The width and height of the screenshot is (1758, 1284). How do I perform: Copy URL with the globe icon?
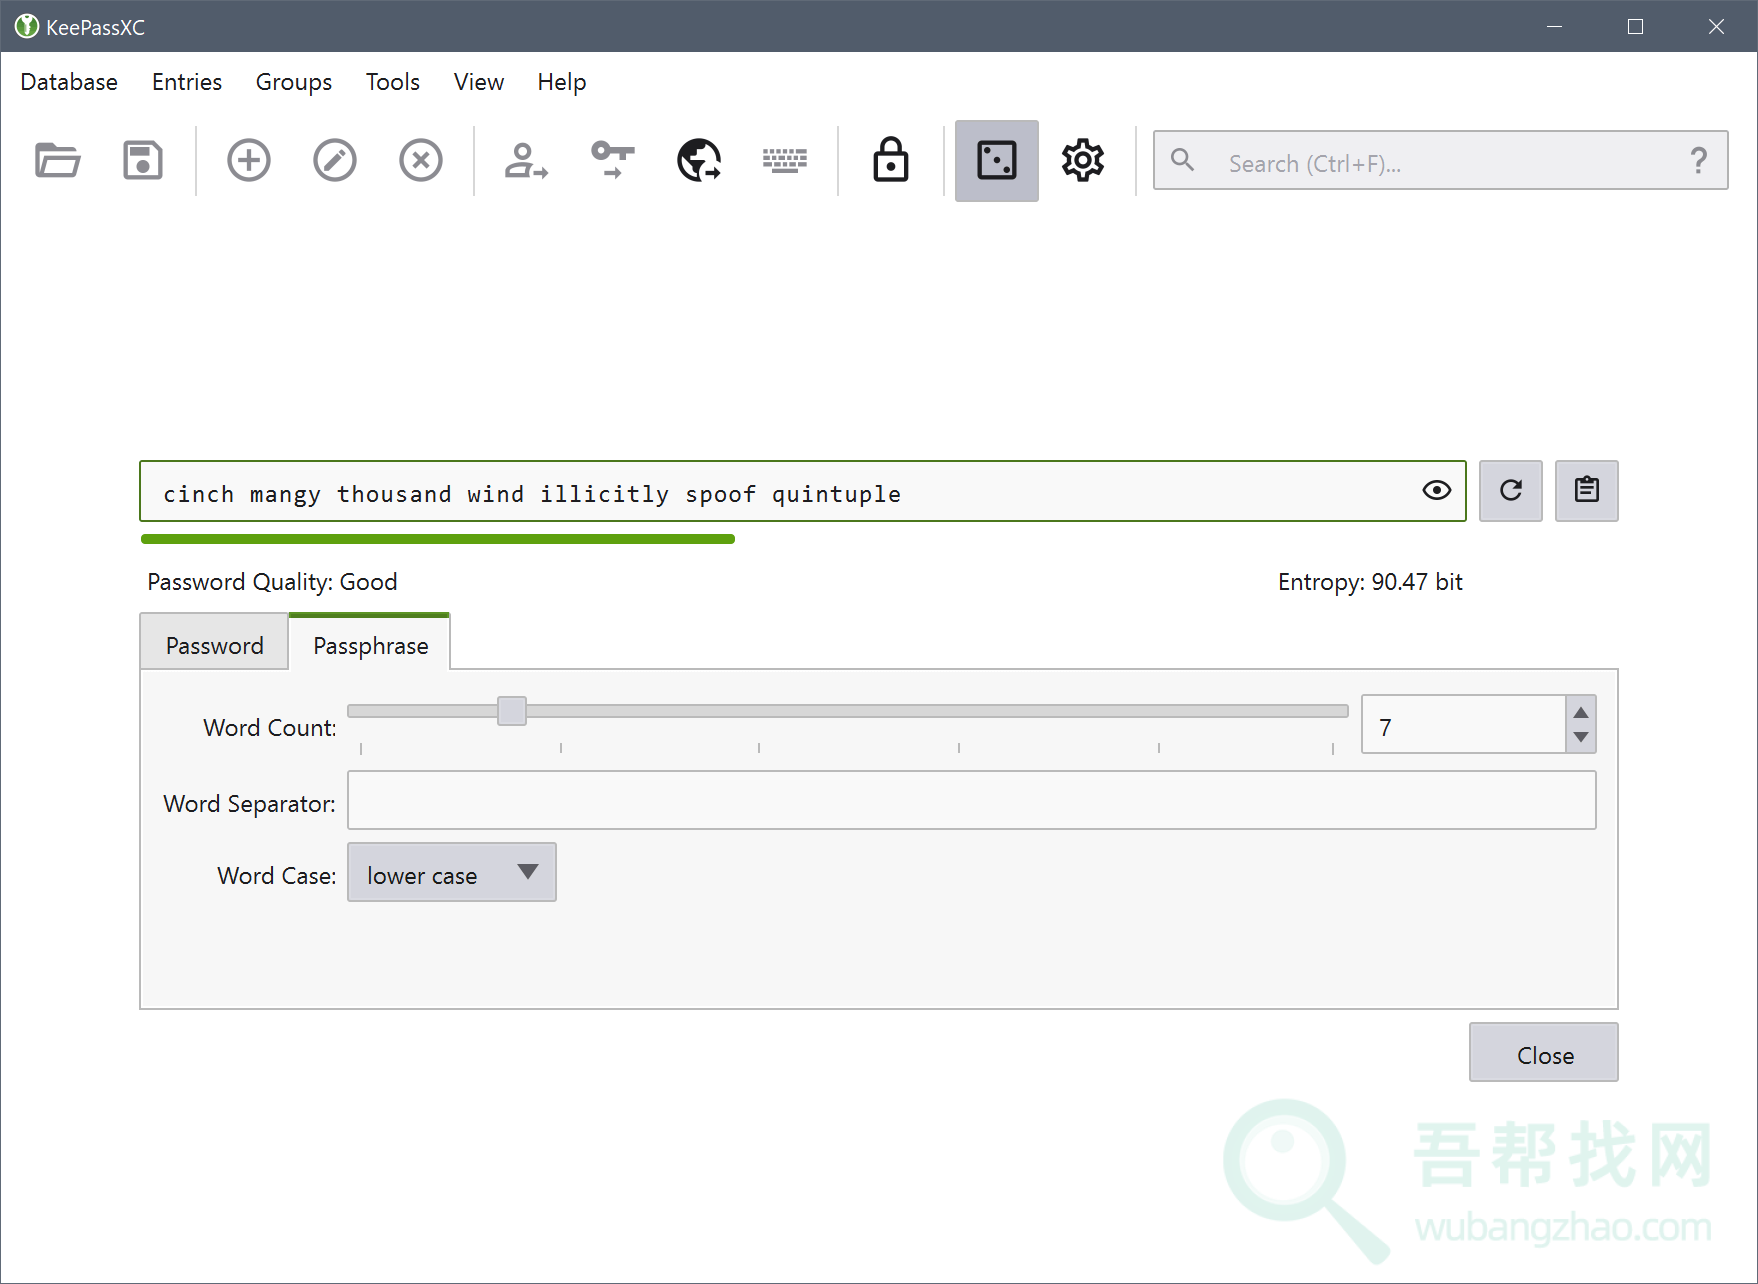click(699, 160)
